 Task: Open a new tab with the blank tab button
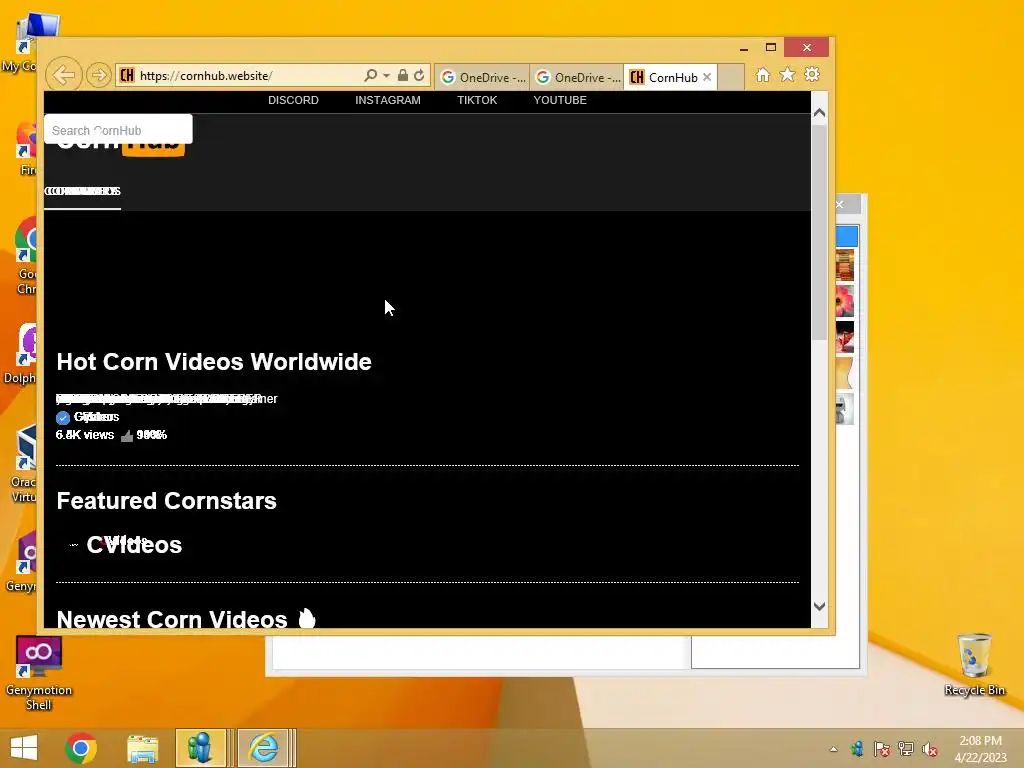(x=731, y=77)
